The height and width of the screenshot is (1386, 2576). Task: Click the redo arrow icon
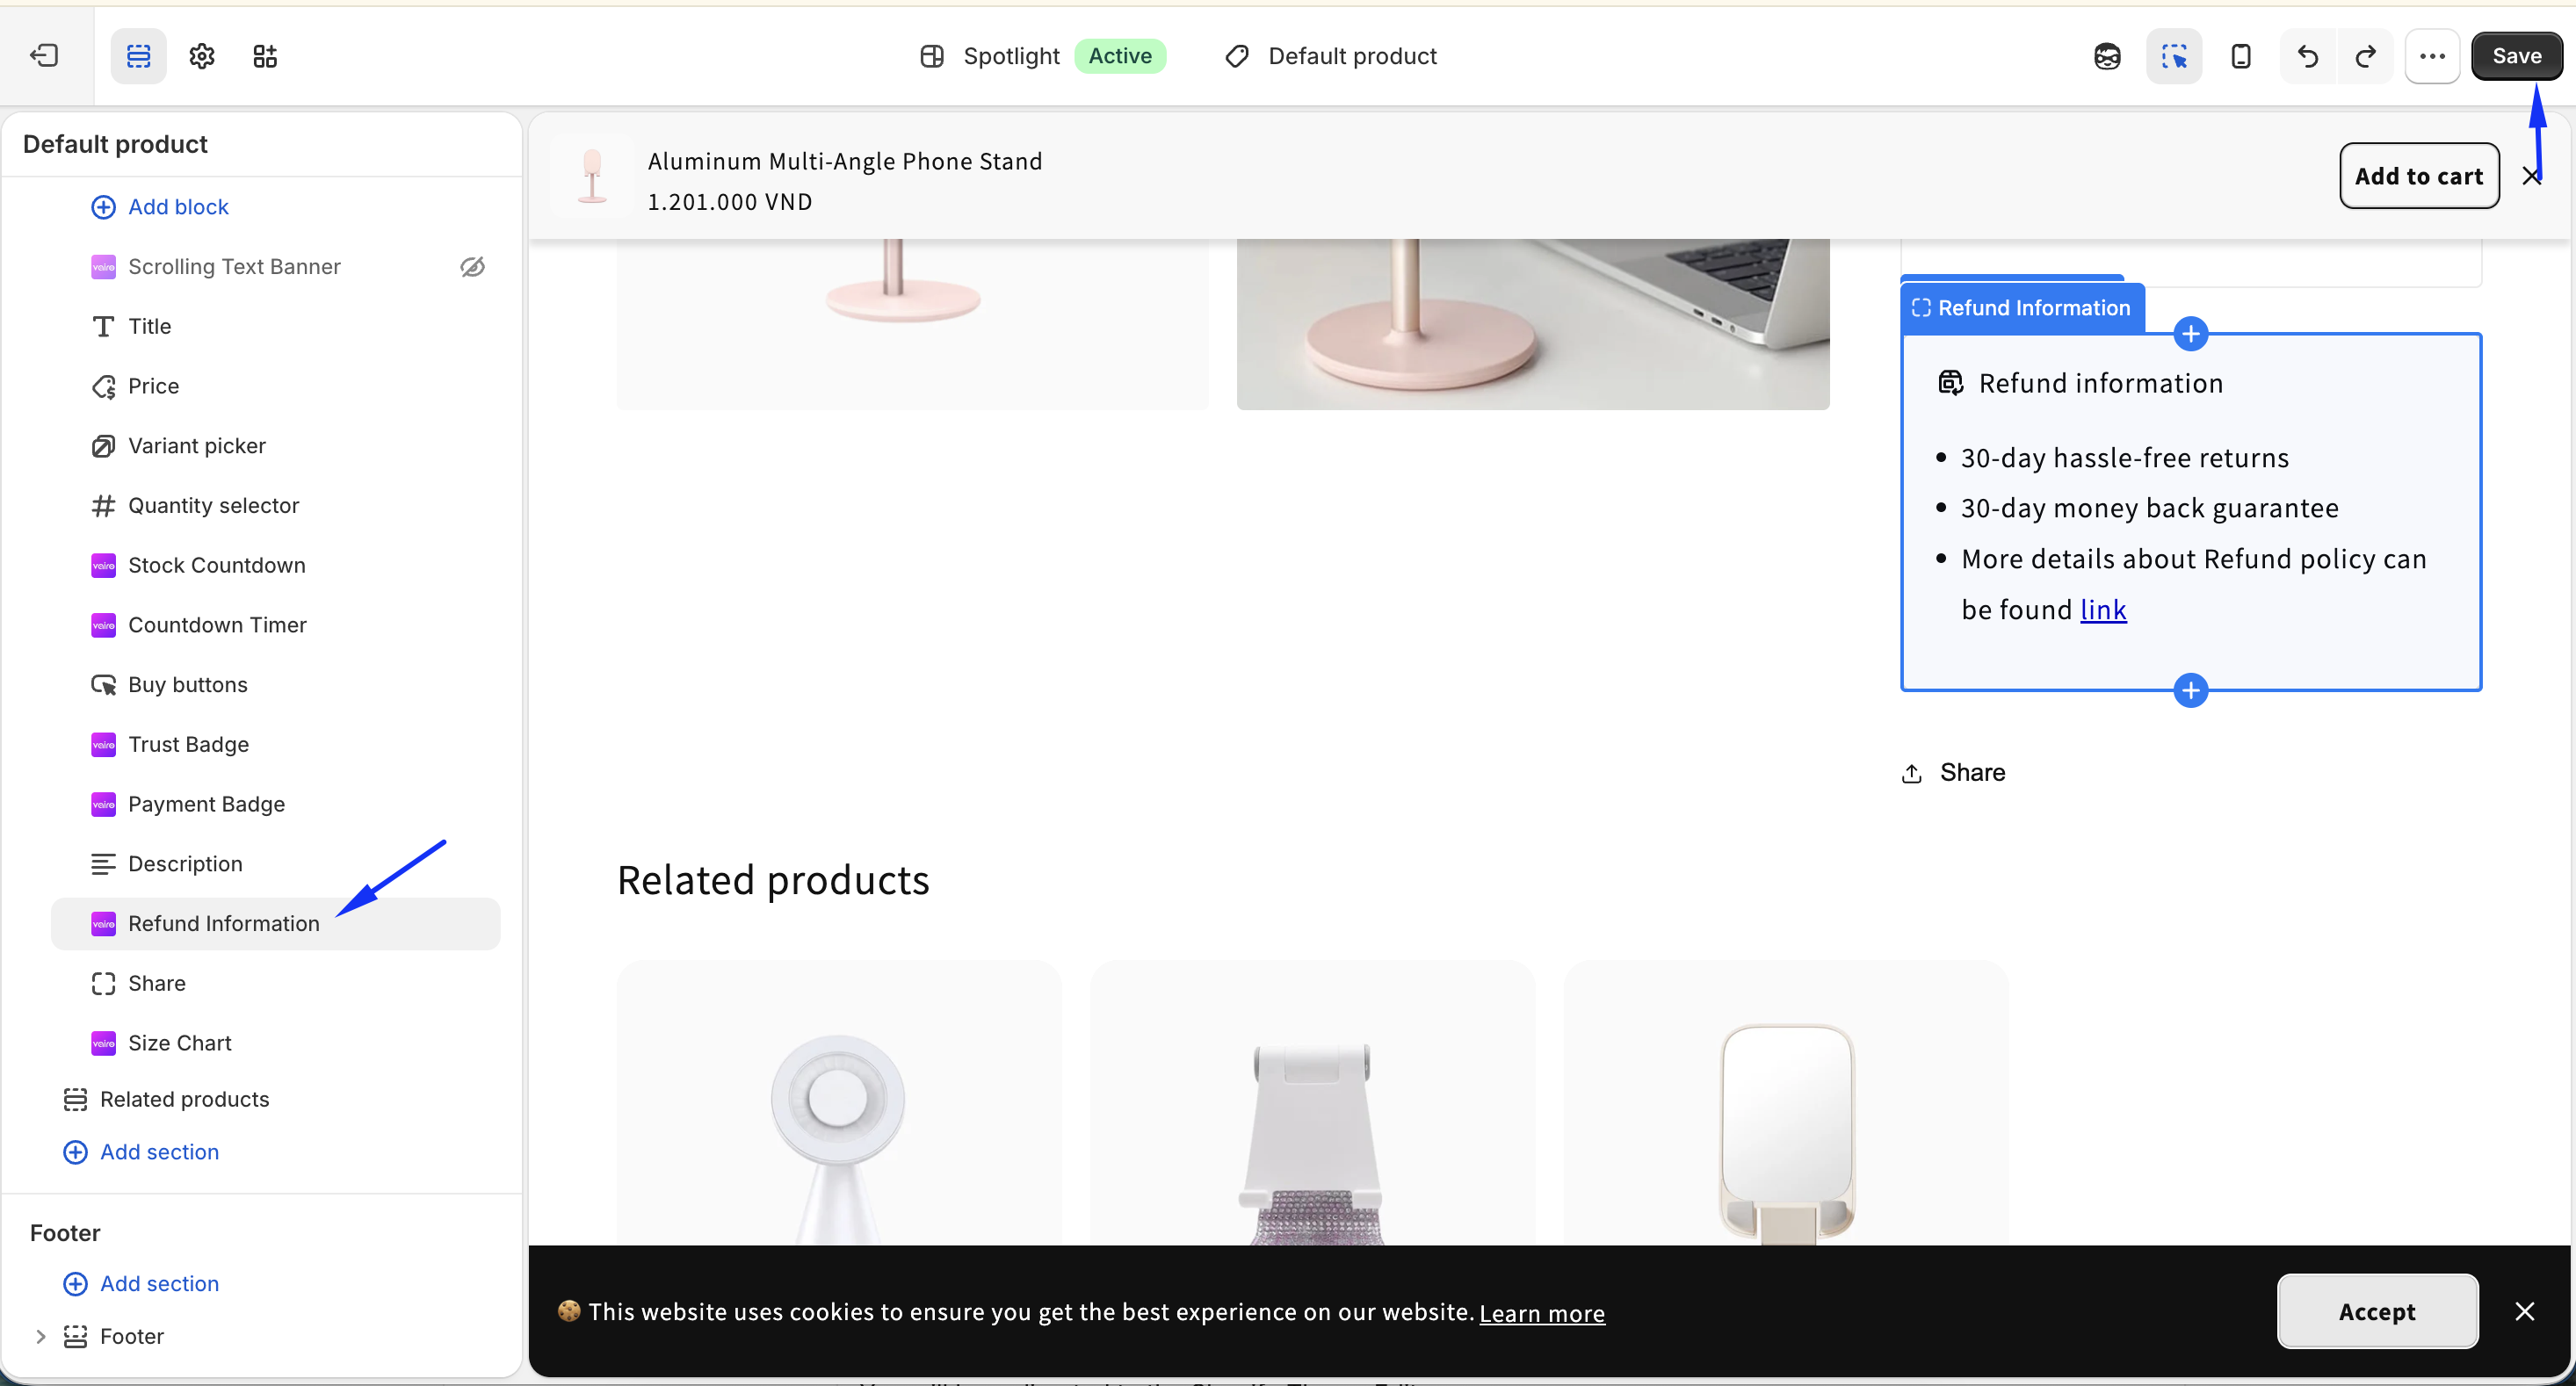[x=2365, y=56]
